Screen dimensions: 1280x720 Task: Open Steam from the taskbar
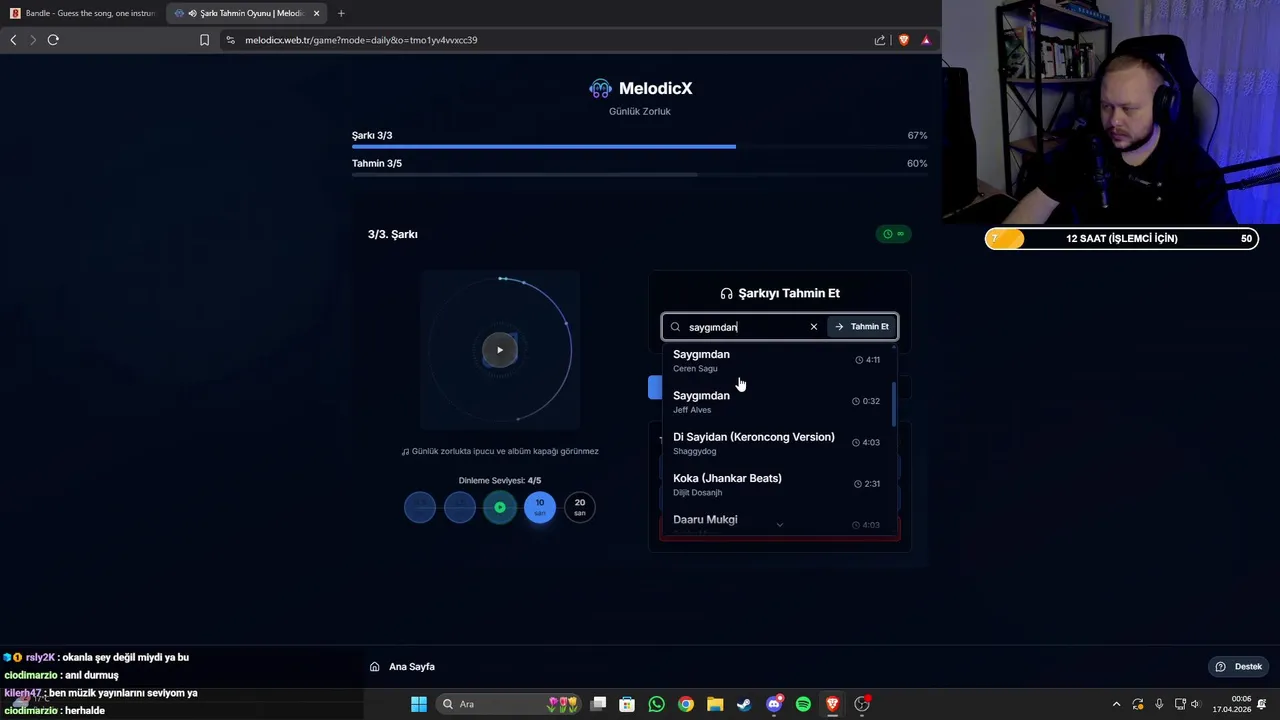(x=744, y=704)
